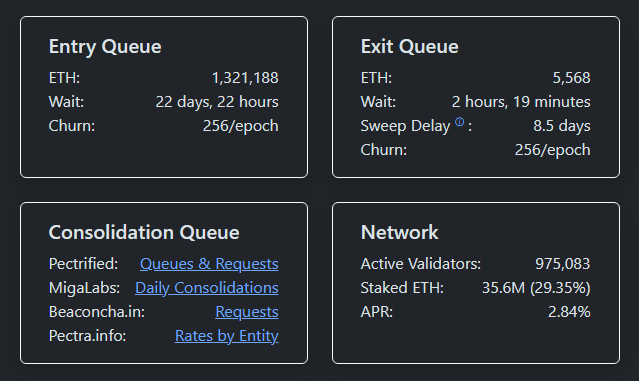
Task: Click the Pectrified label
Action: (83, 264)
